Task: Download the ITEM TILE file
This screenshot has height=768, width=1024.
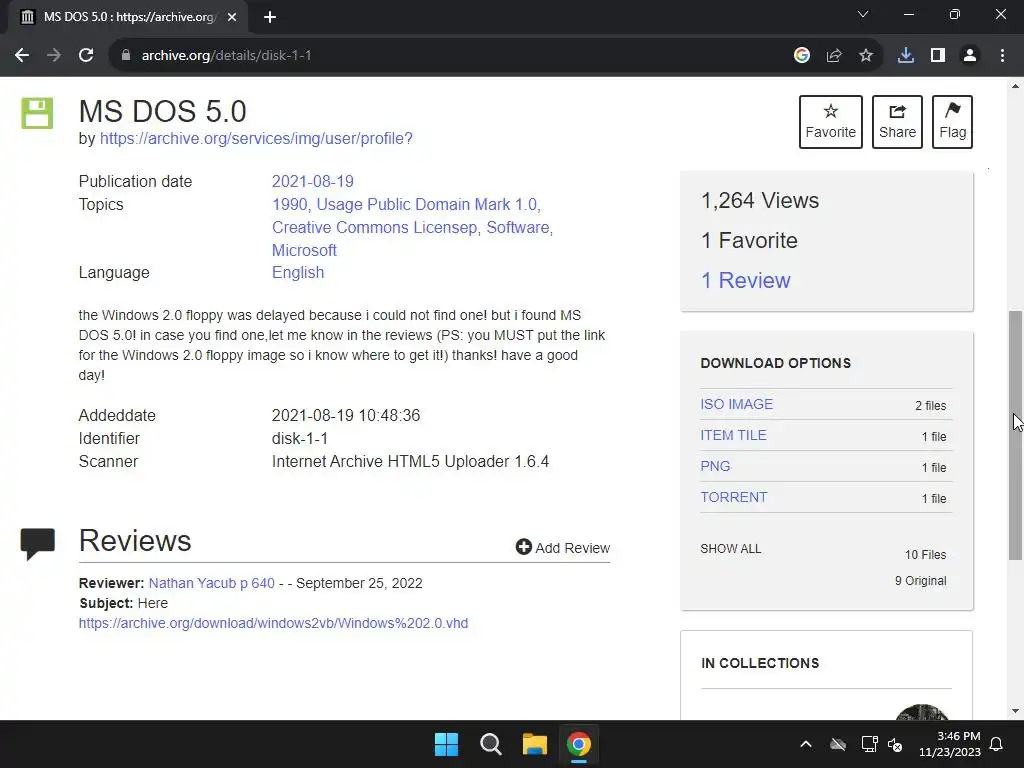Action: tap(733, 435)
